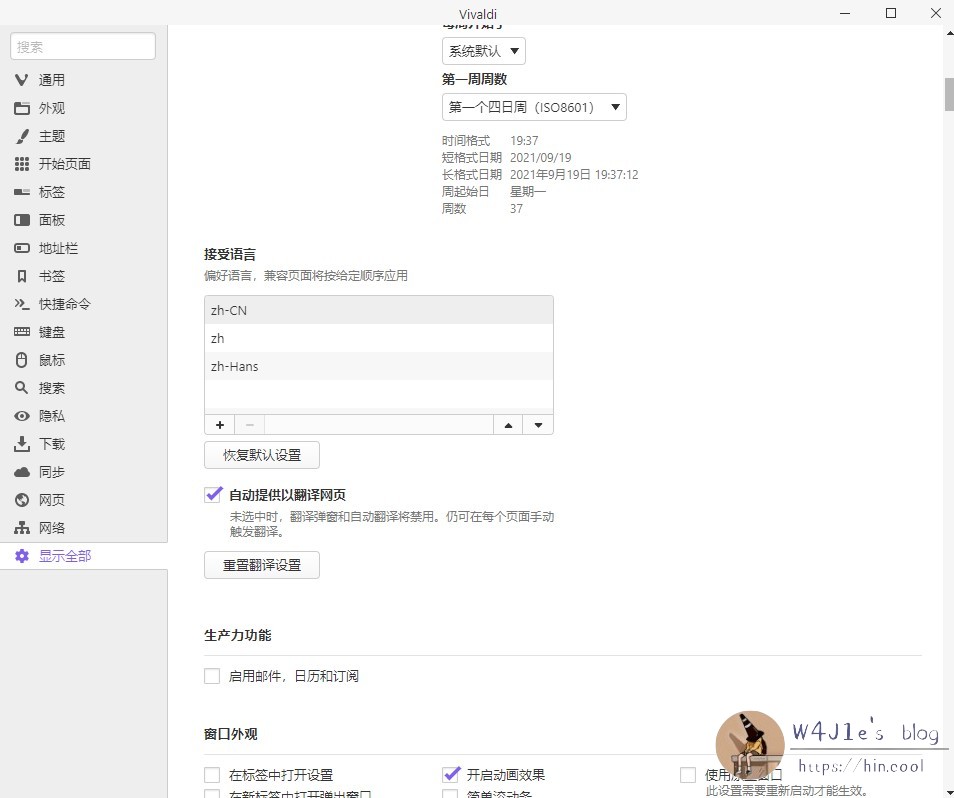Select the 键盘 (Keyboard) settings icon

52,332
